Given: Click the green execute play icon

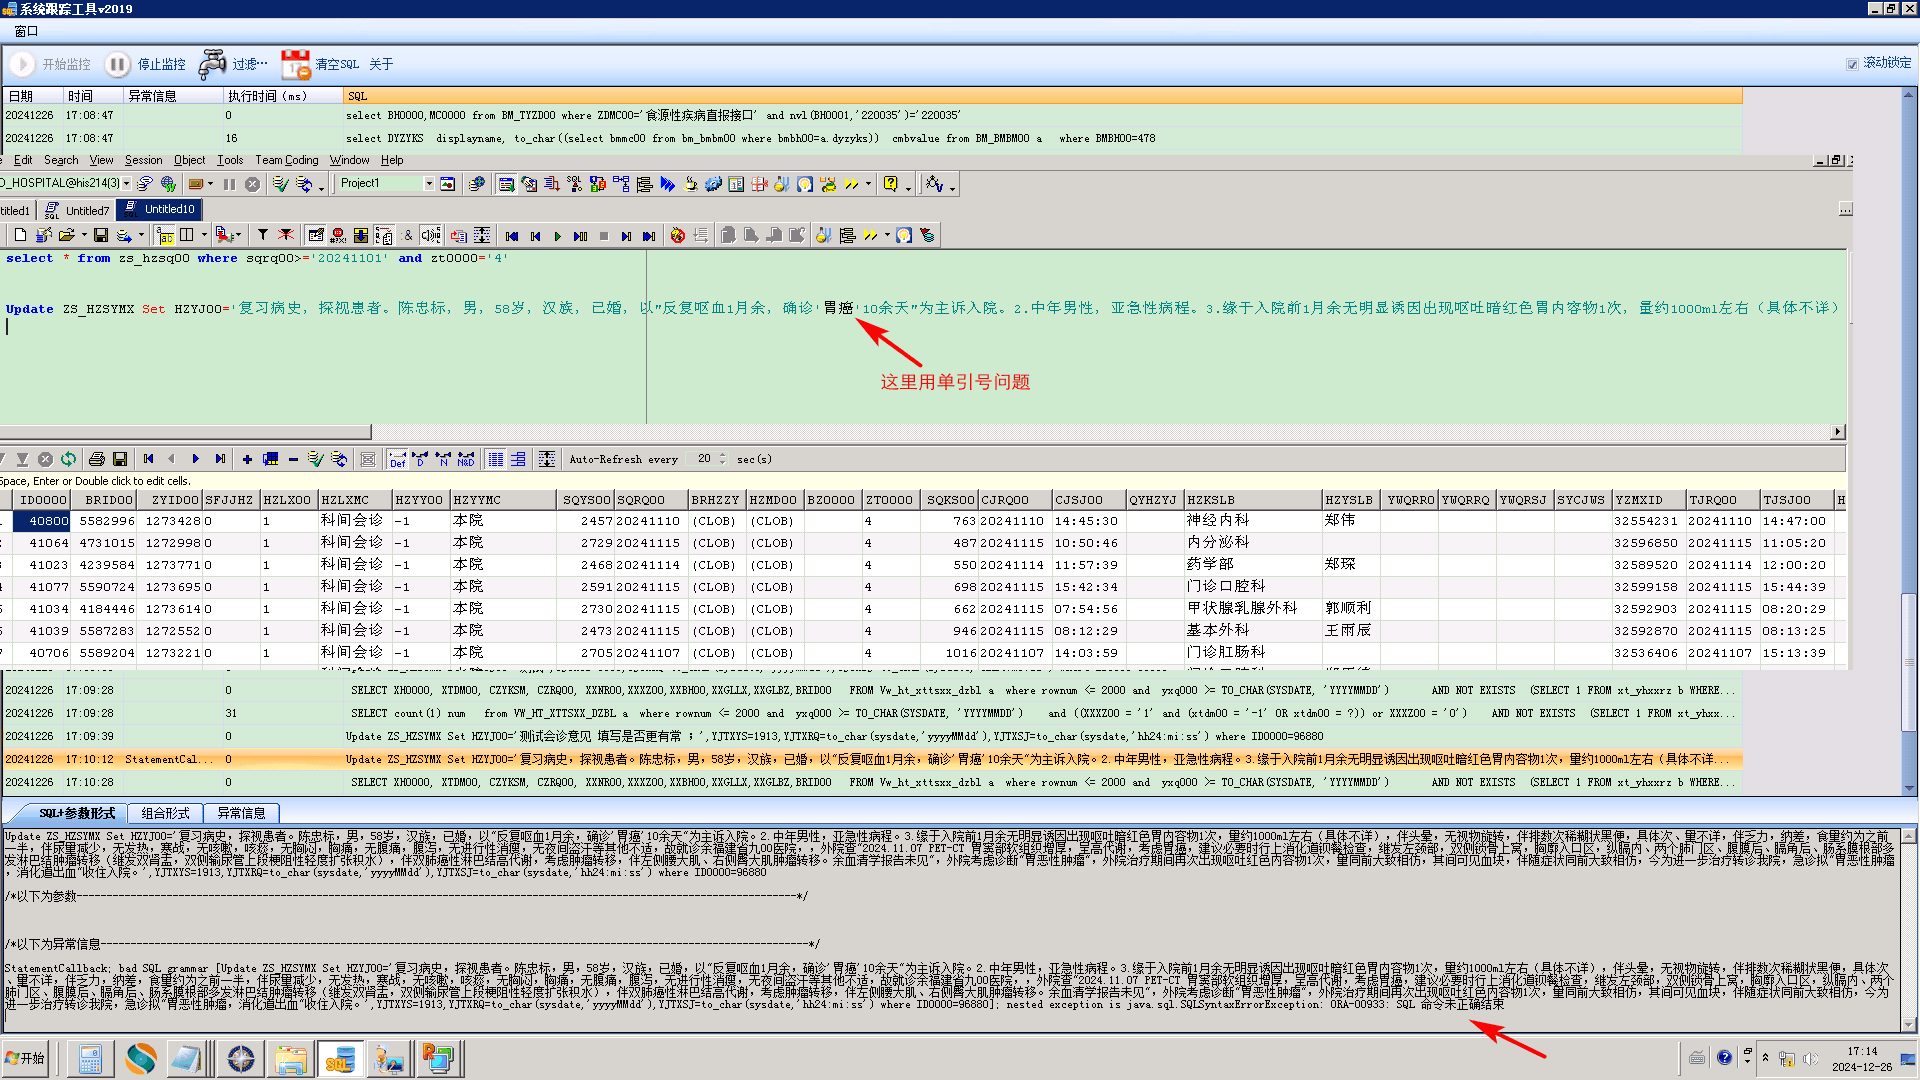Looking at the screenshot, I should pyautogui.click(x=558, y=236).
